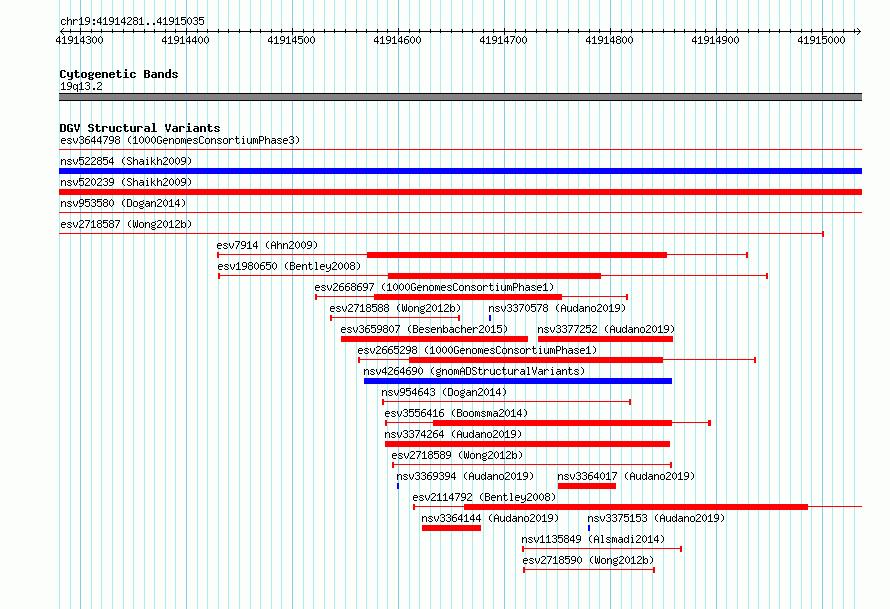The width and height of the screenshot is (890, 609).
Task: Click the red bar under esv1980650
Action: (494, 276)
